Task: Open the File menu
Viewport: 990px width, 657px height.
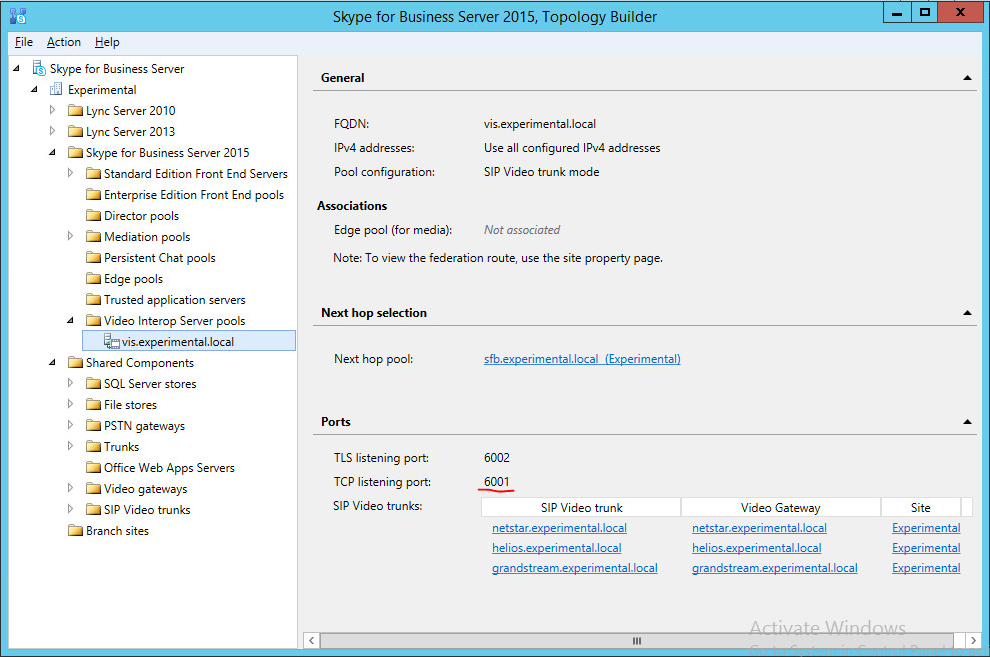Action: 24,42
